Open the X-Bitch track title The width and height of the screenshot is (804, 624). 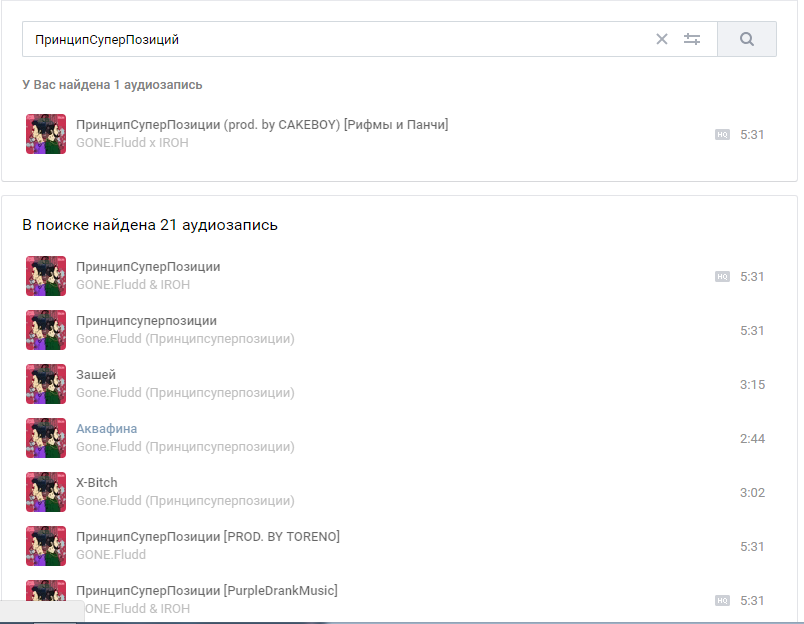click(97, 483)
